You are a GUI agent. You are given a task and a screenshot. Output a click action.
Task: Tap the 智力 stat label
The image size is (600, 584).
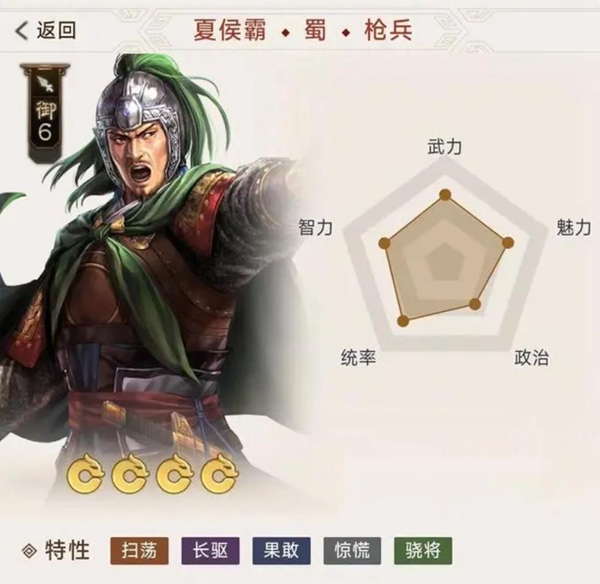click(316, 228)
